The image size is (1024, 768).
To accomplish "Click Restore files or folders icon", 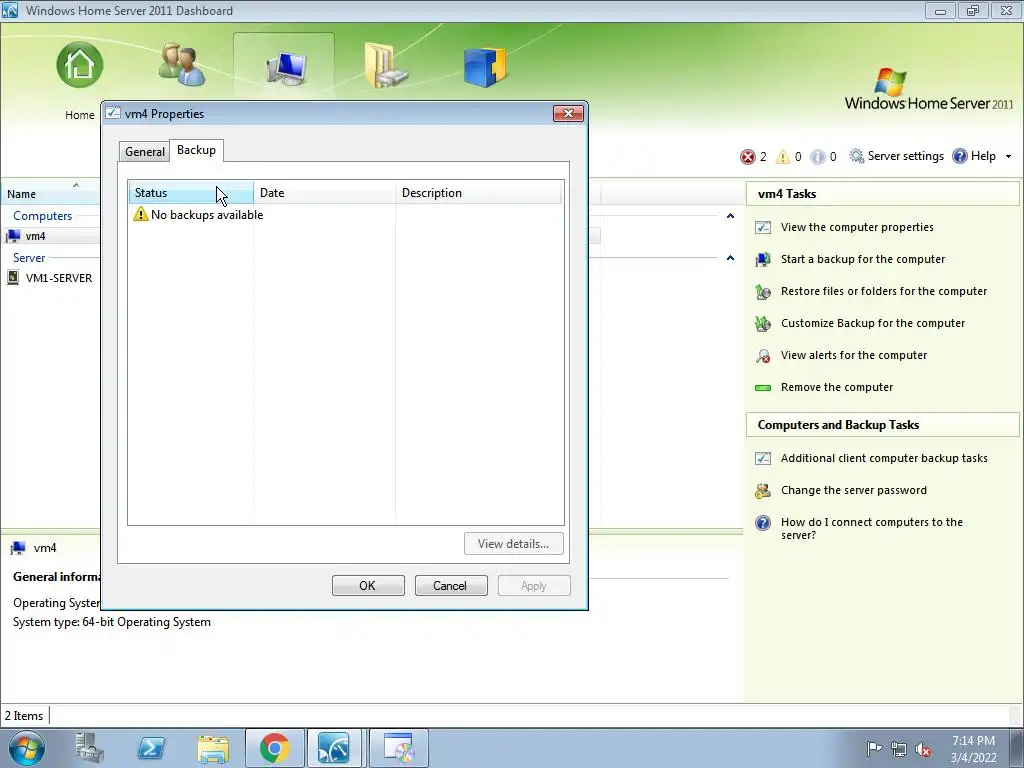I will (763, 291).
